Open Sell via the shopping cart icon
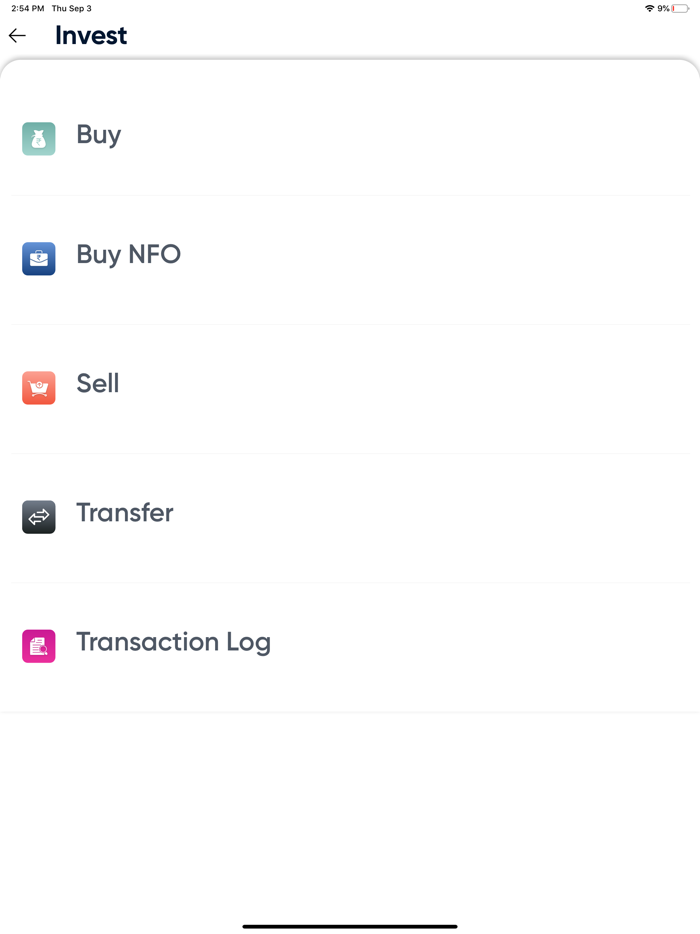This screenshot has height=934, width=700. click(38, 388)
